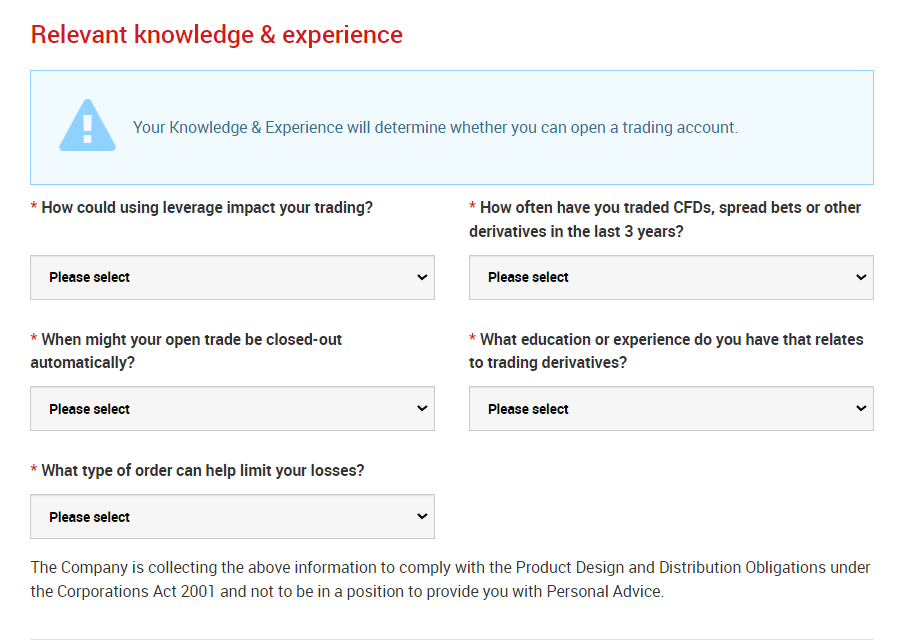Screen dimensions: 912x642
Task: Click the red asterisk beside the leverage question
Action: (x=34, y=206)
